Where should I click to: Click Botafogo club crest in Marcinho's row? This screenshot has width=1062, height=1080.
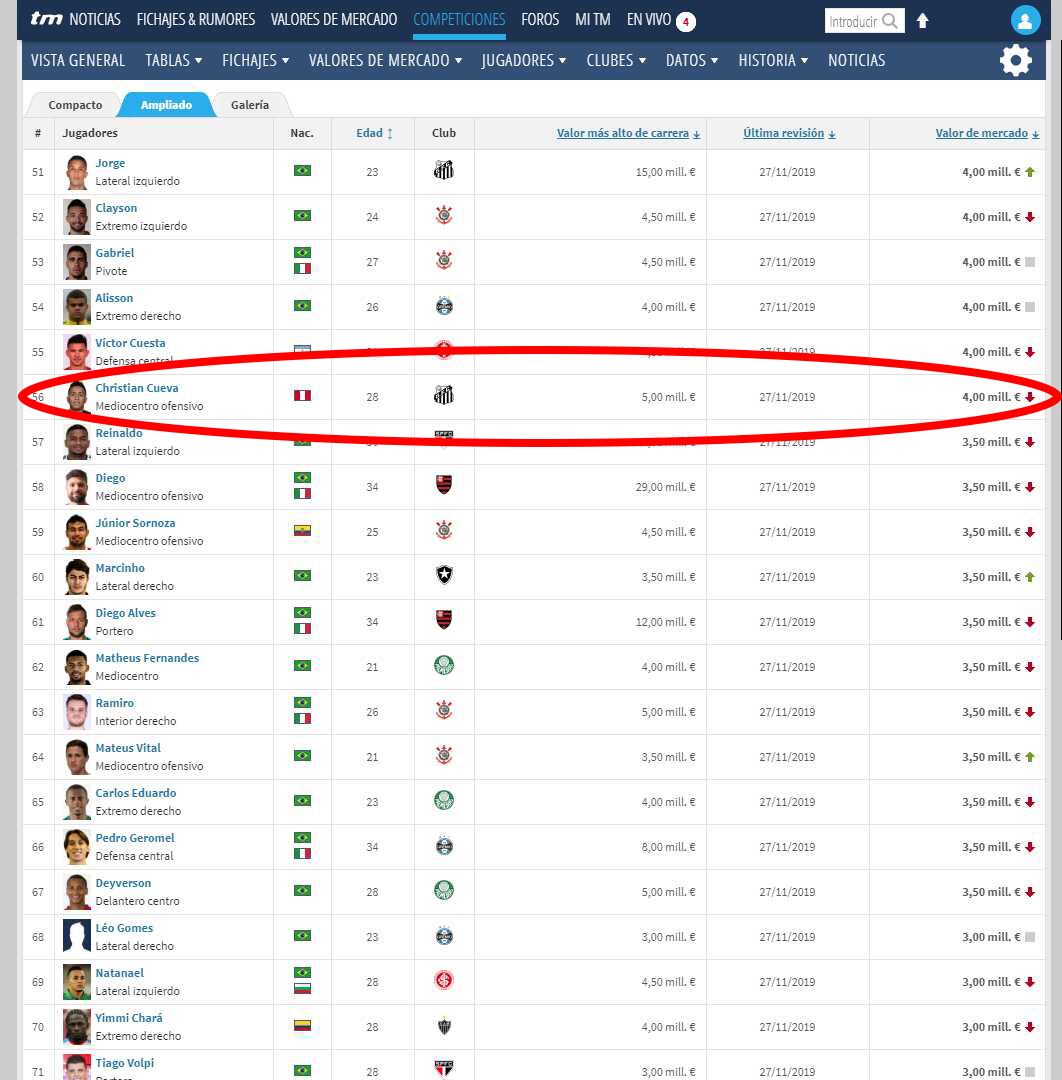pyautogui.click(x=444, y=576)
